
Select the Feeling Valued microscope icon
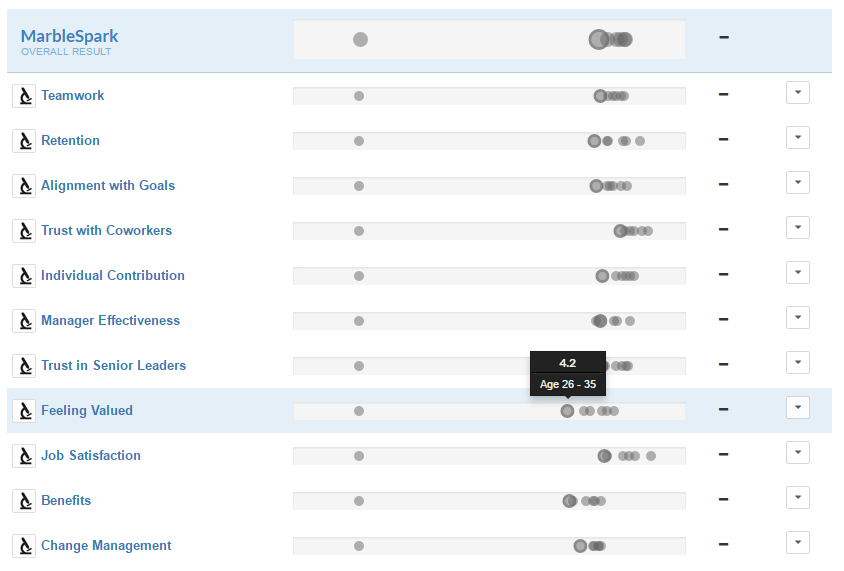coord(24,411)
